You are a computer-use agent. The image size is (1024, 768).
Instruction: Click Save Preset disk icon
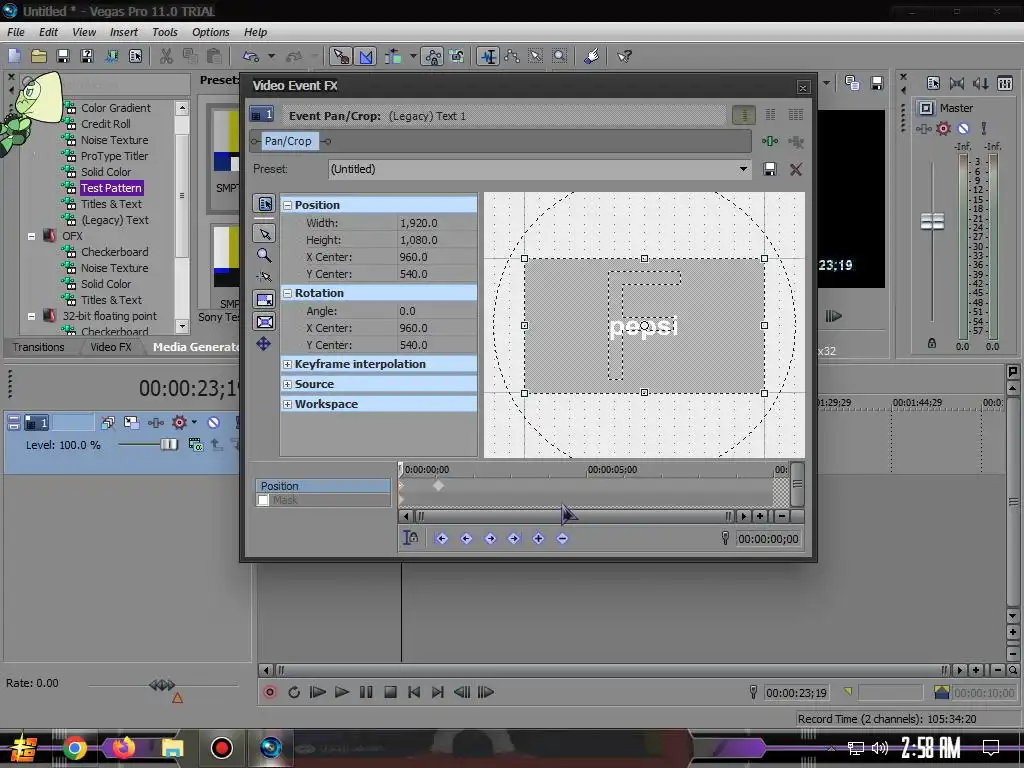(x=770, y=169)
